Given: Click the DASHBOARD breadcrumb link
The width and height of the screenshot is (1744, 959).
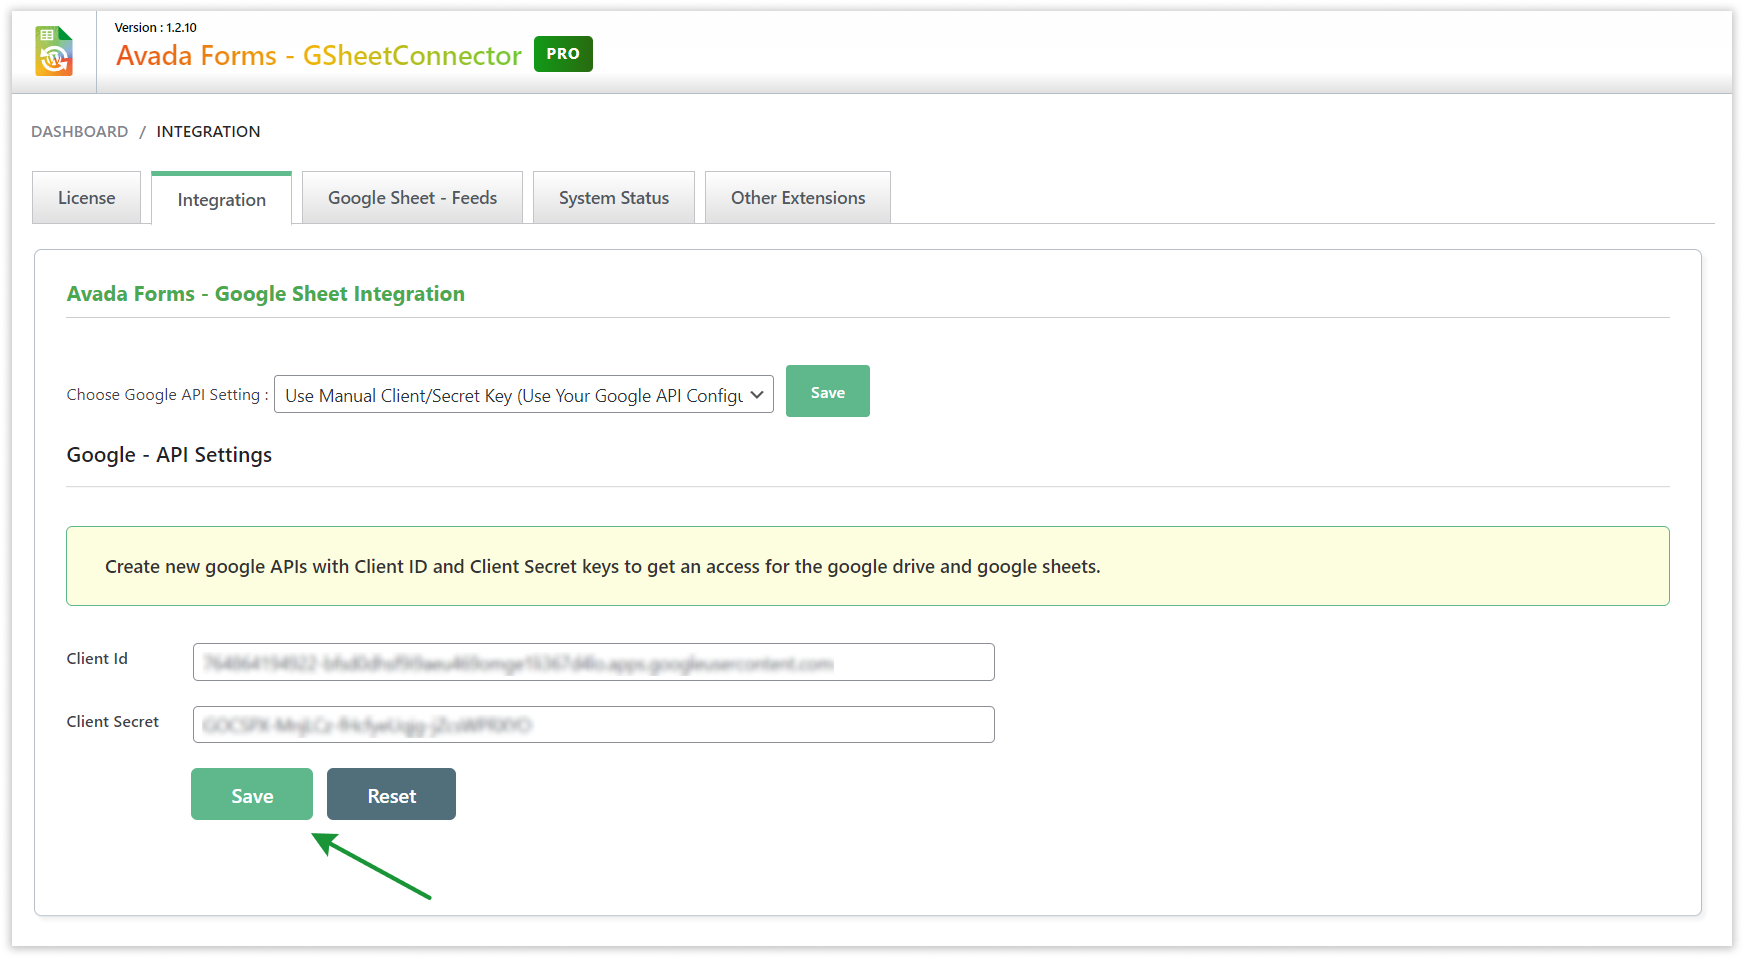Looking at the screenshot, I should coord(79,131).
